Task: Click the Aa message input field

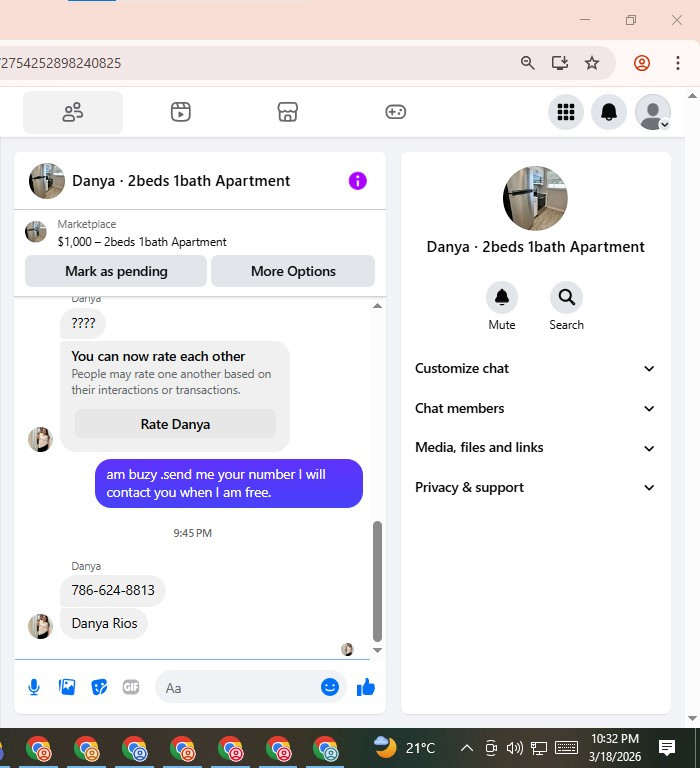Action: pyautogui.click(x=238, y=688)
